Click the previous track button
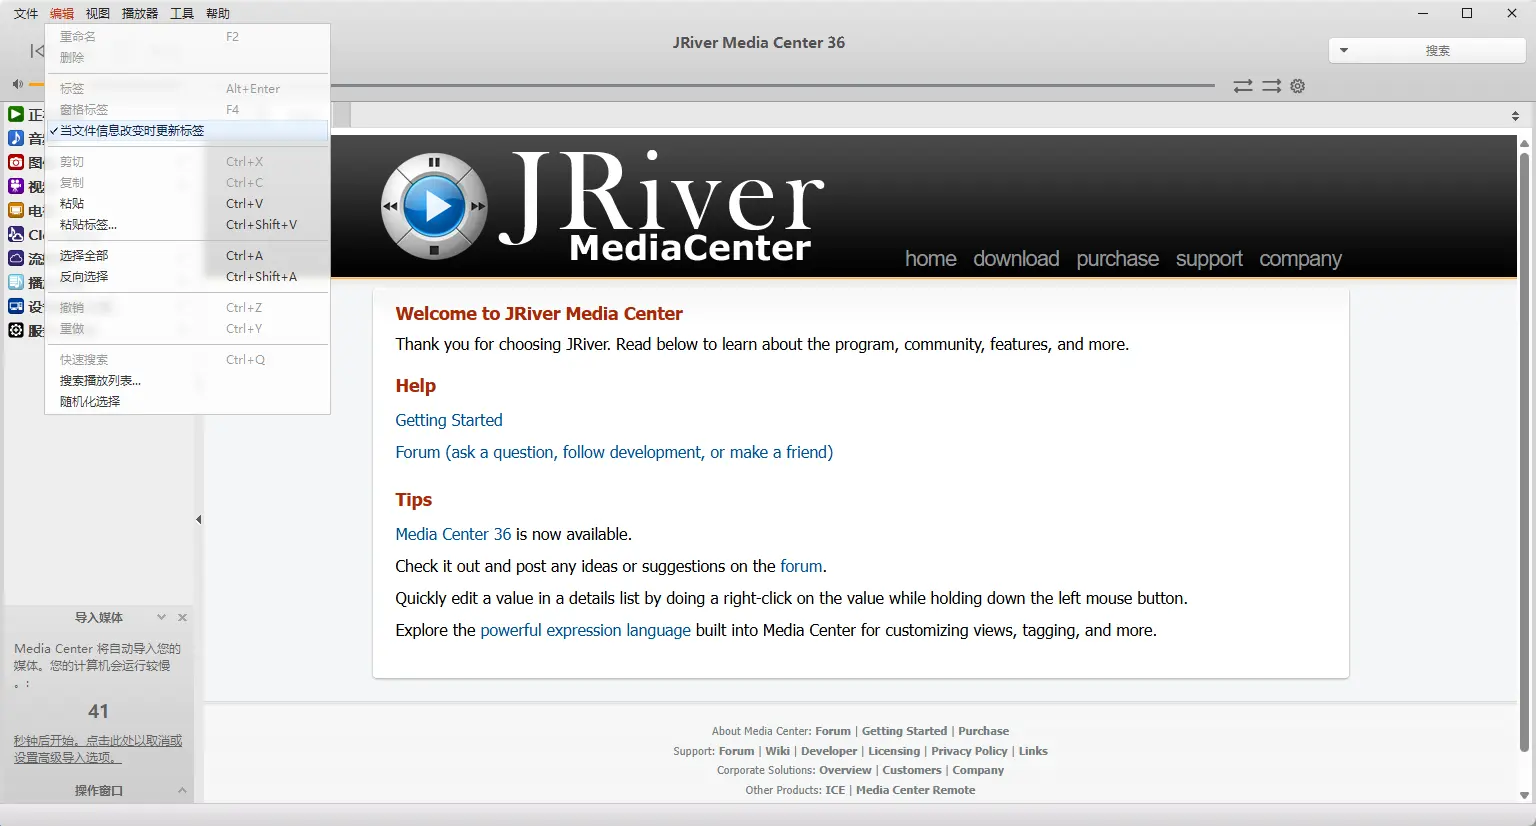1536x826 pixels. coord(37,51)
